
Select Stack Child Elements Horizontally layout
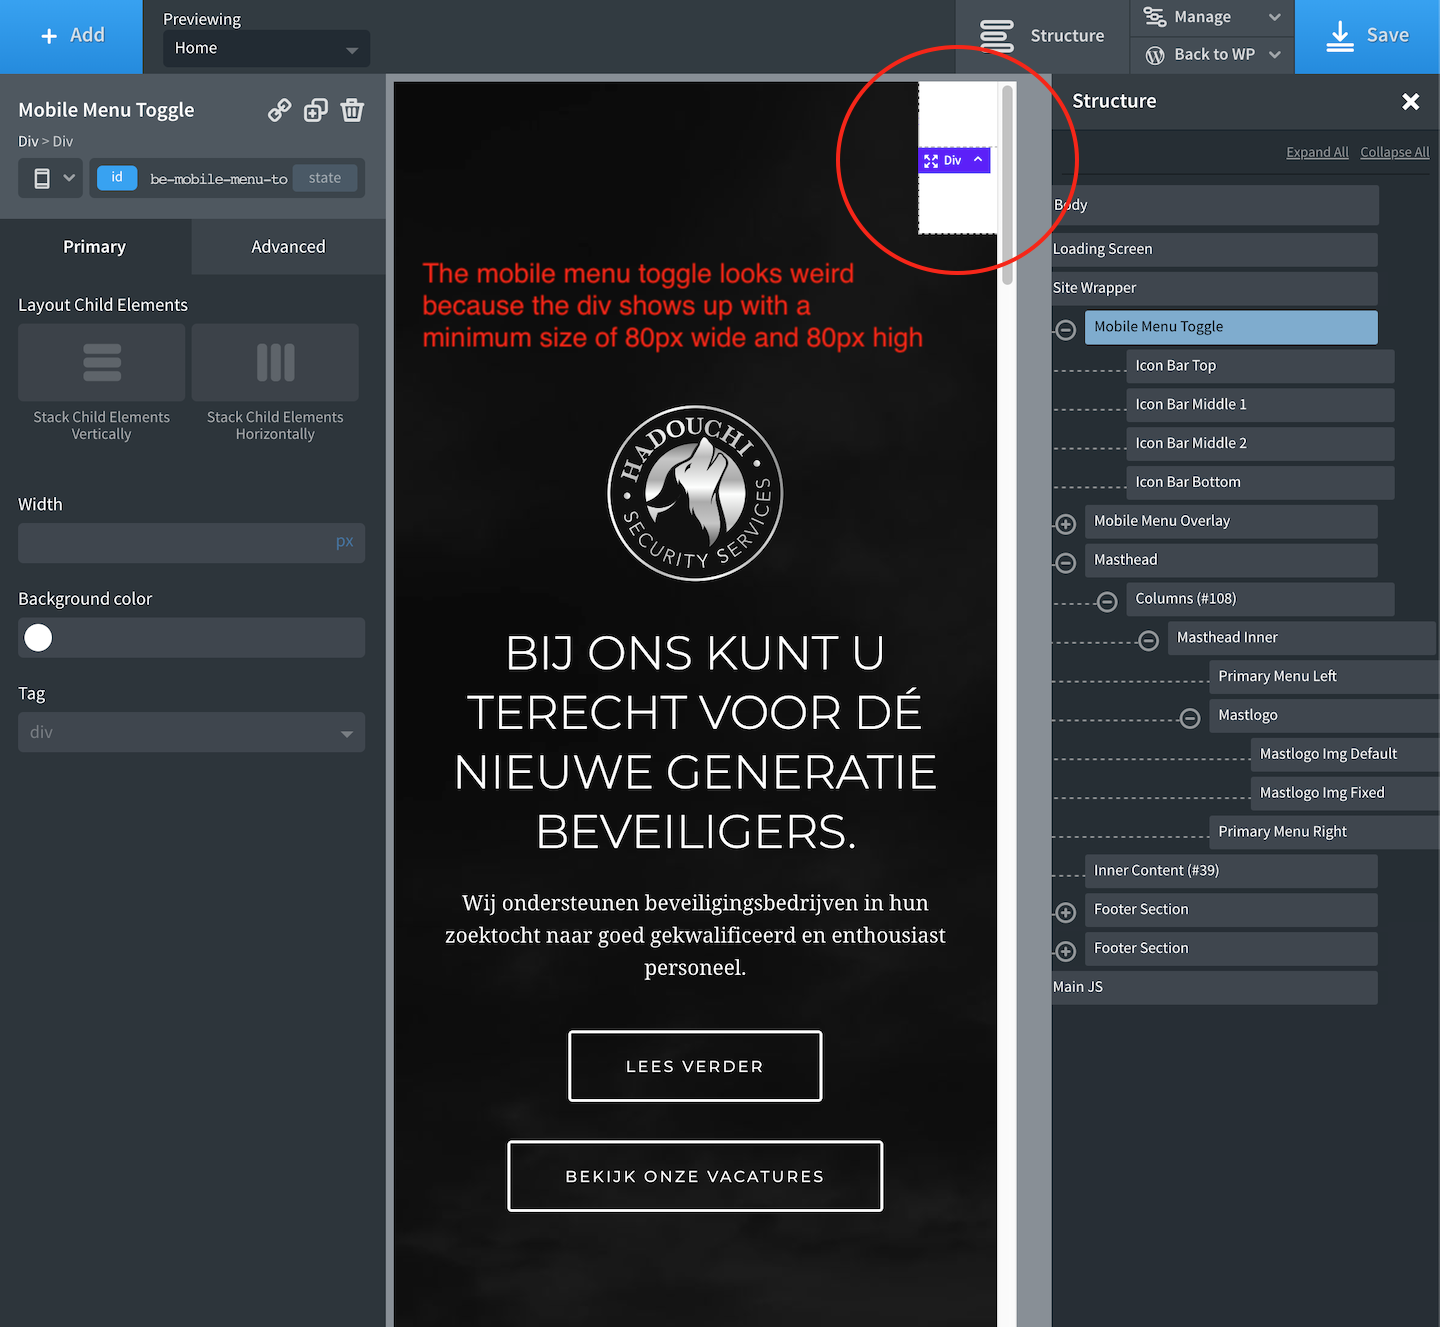tap(275, 363)
